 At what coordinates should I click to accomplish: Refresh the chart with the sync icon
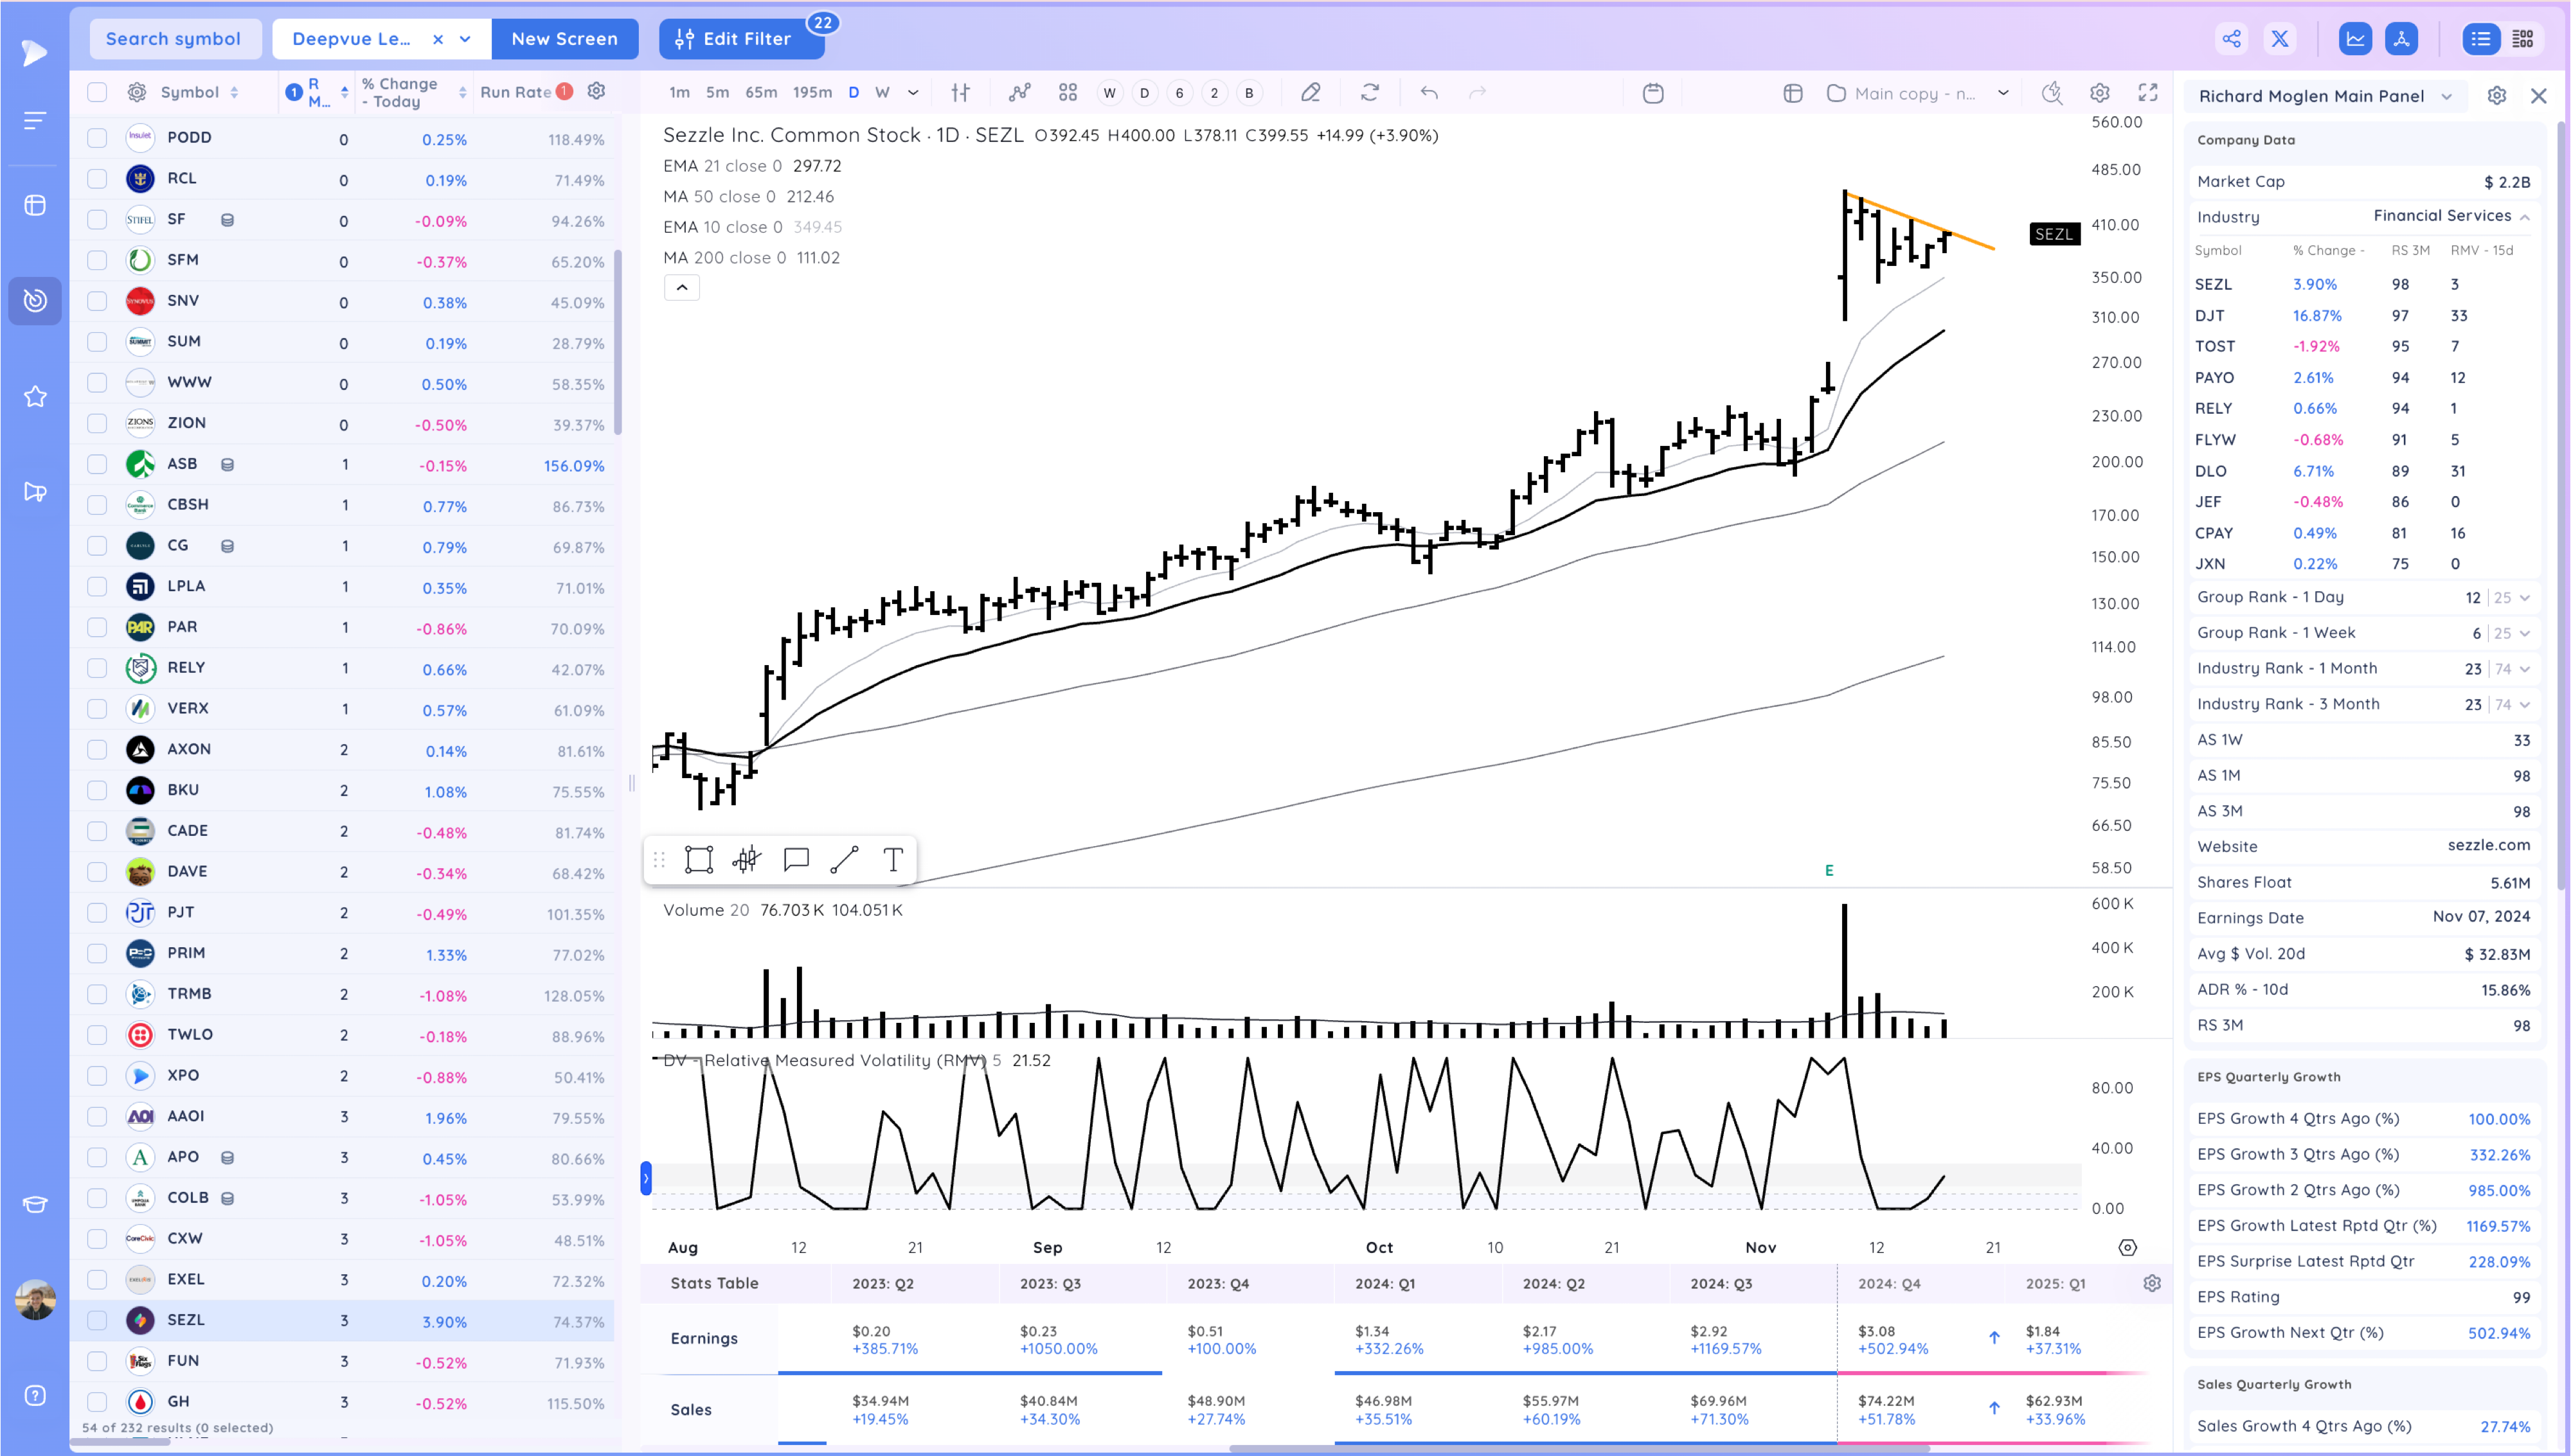(1370, 93)
